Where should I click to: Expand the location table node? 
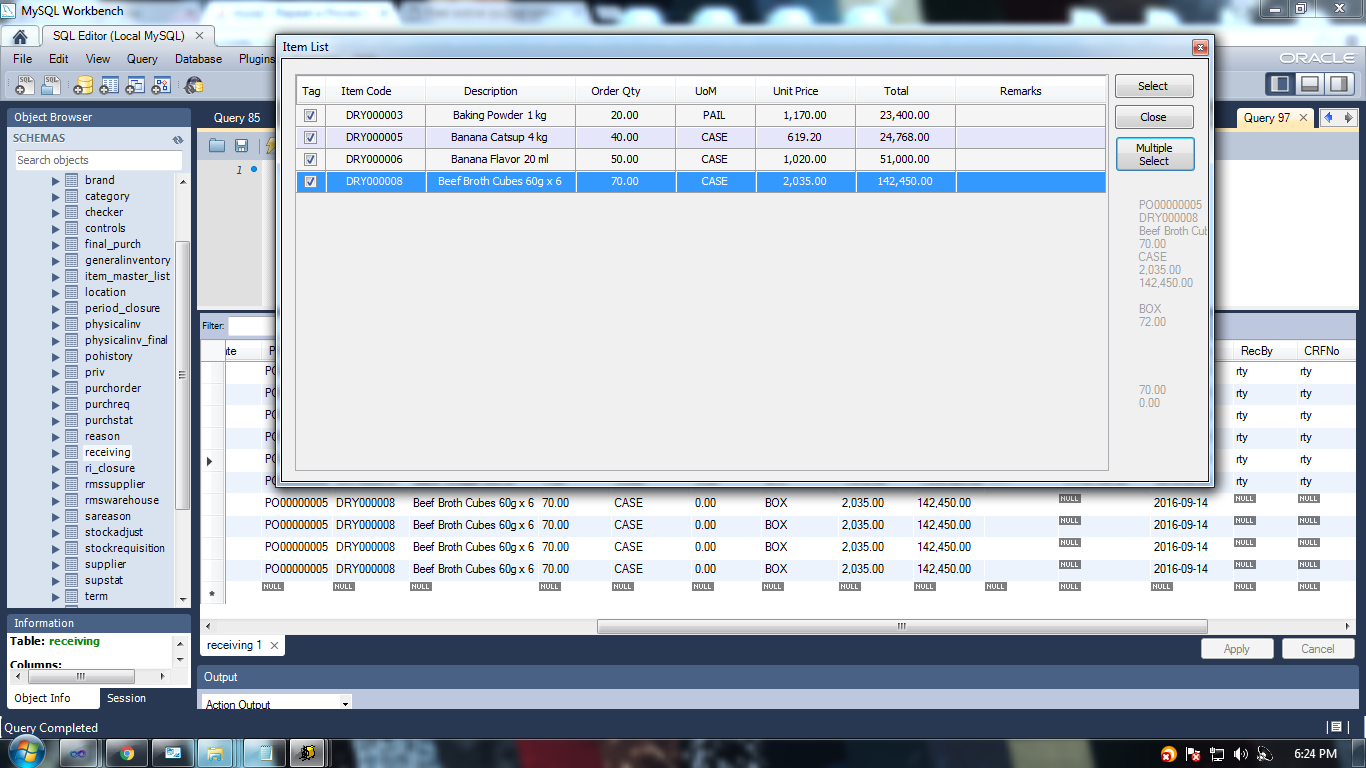(56, 293)
